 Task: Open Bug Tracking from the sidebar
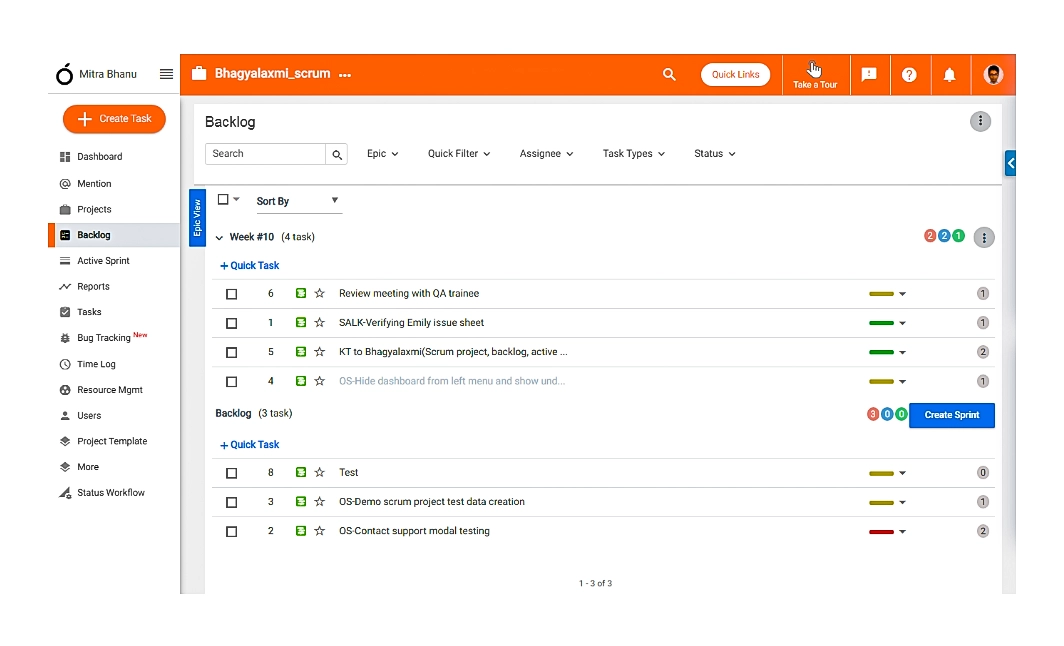(104, 337)
